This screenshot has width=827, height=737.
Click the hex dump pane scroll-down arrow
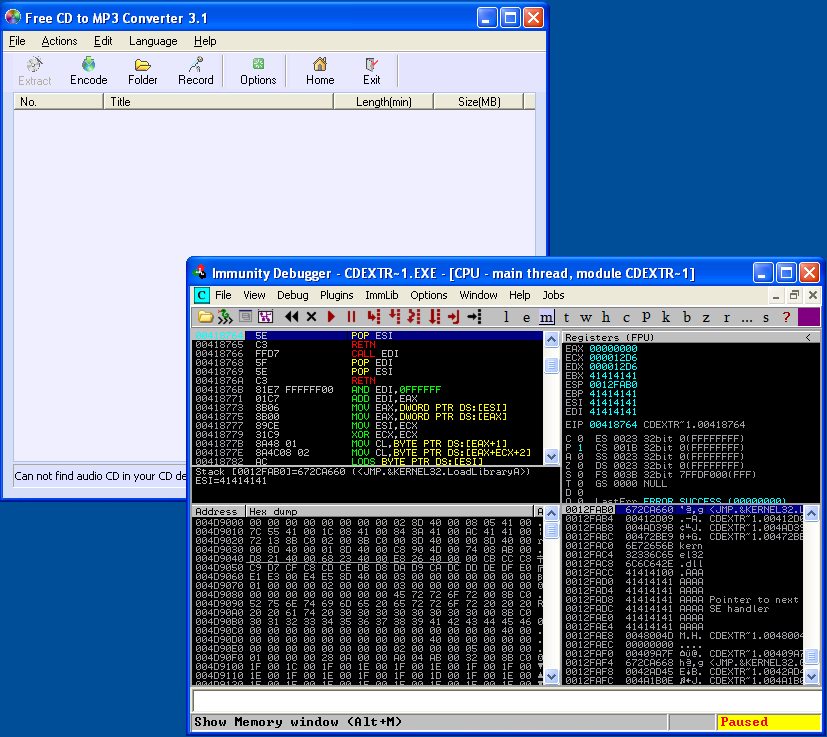click(551, 676)
